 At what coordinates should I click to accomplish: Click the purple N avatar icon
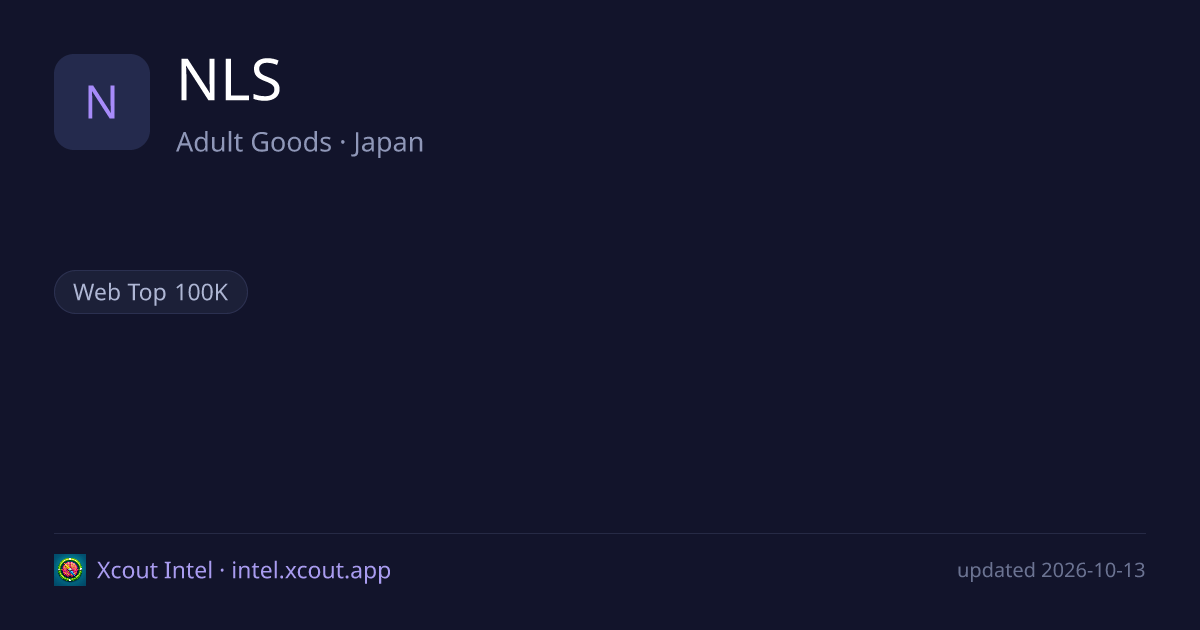pyautogui.click(x=102, y=102)
